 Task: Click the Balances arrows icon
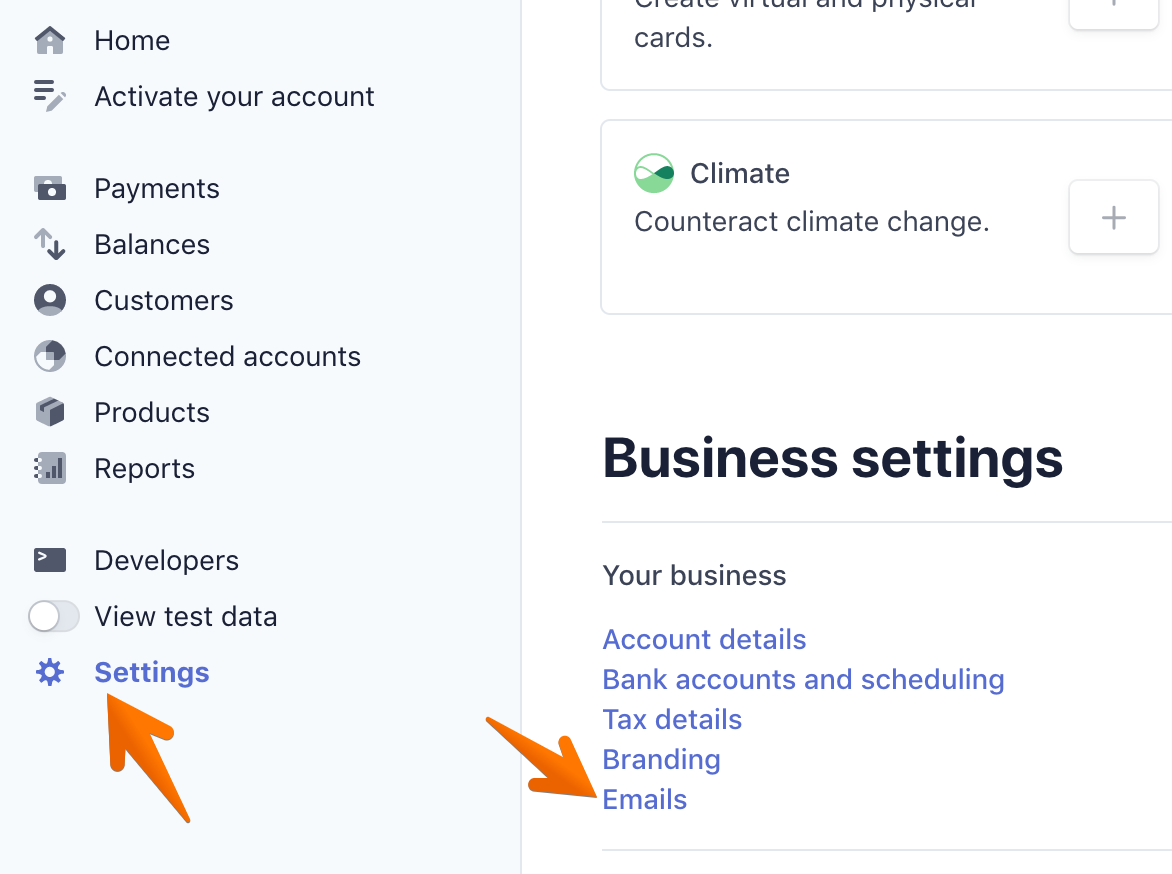[x=50, y=244]
